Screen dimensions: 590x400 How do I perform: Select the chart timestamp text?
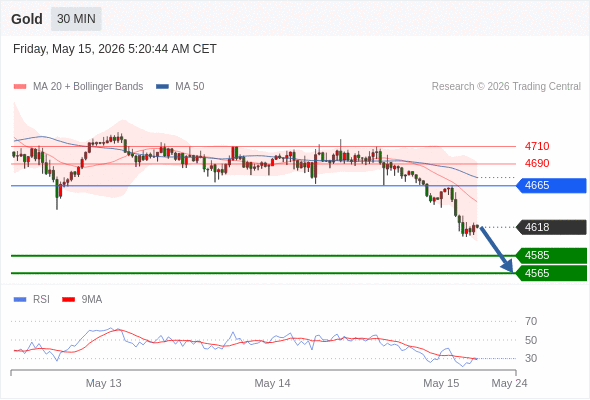point(115,49)
